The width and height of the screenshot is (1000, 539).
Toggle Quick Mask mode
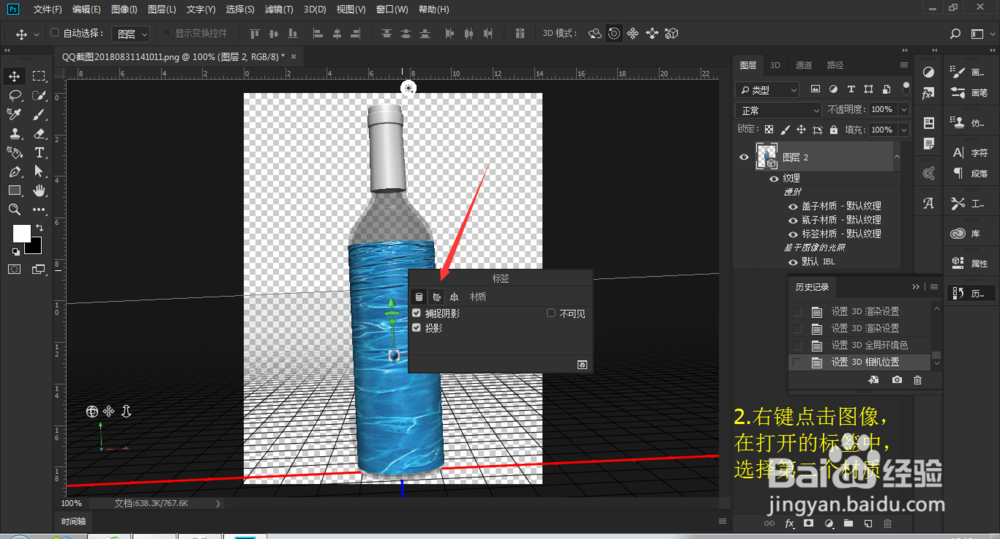(x=14, y=269)
